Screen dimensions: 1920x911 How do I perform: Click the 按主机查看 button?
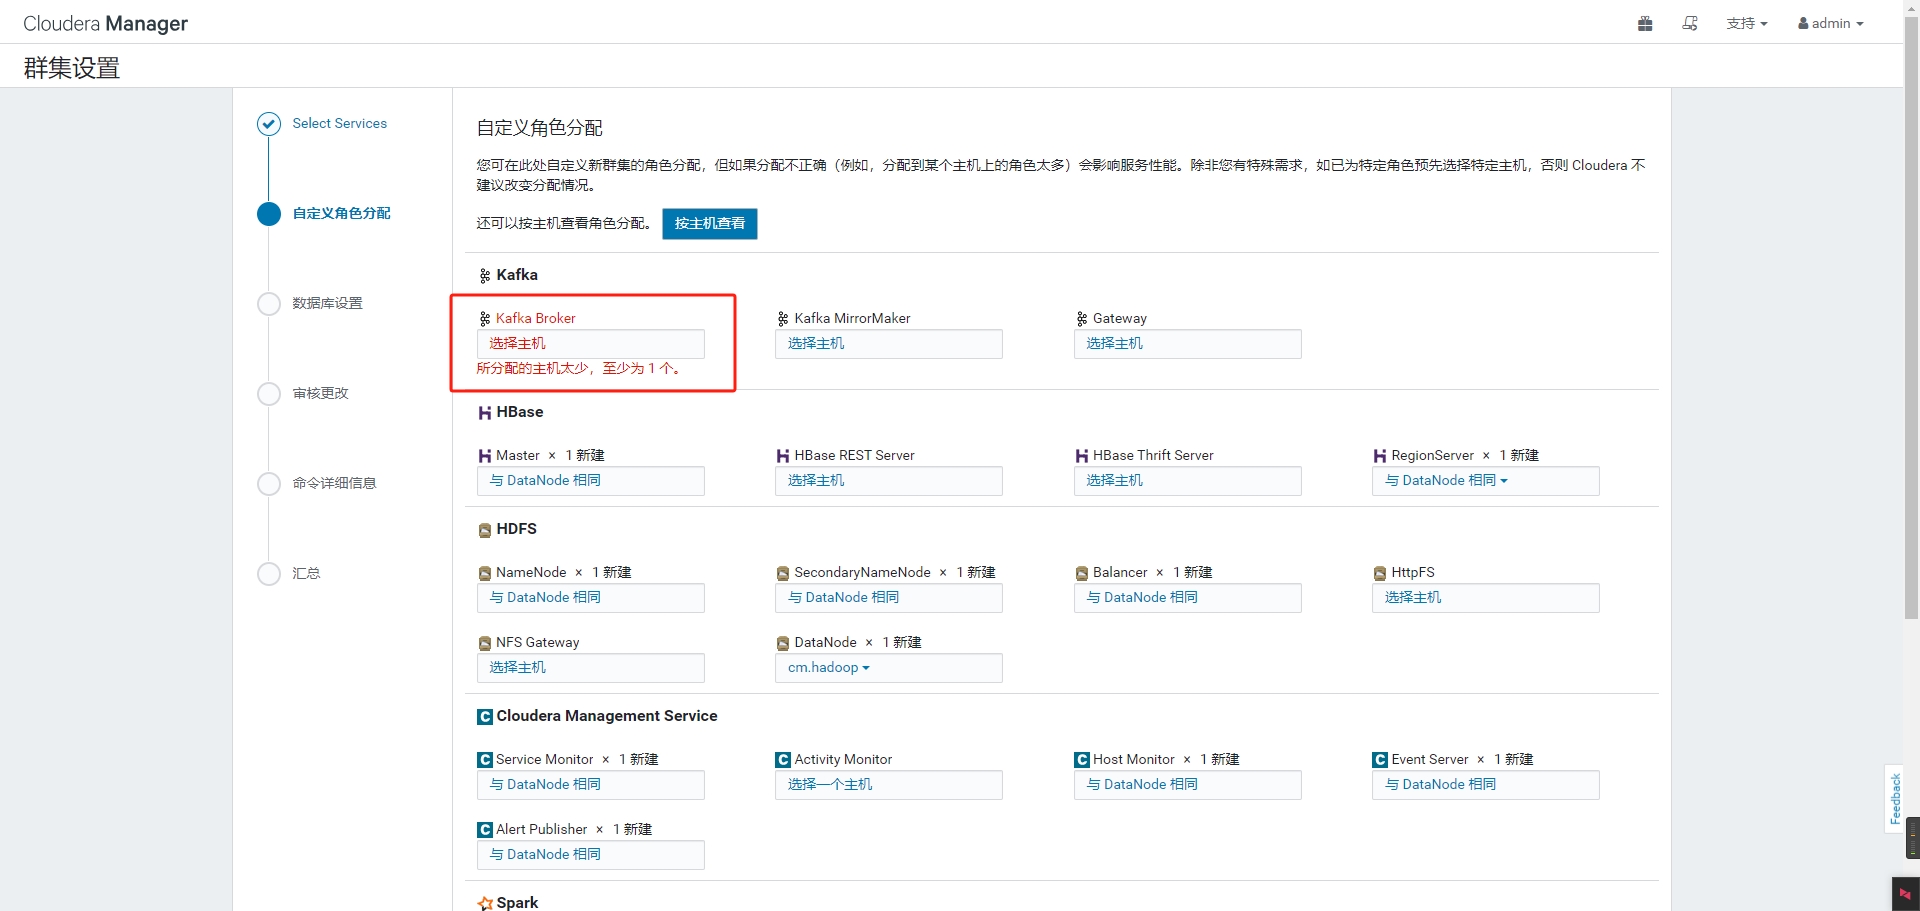(x=710, y=223)
